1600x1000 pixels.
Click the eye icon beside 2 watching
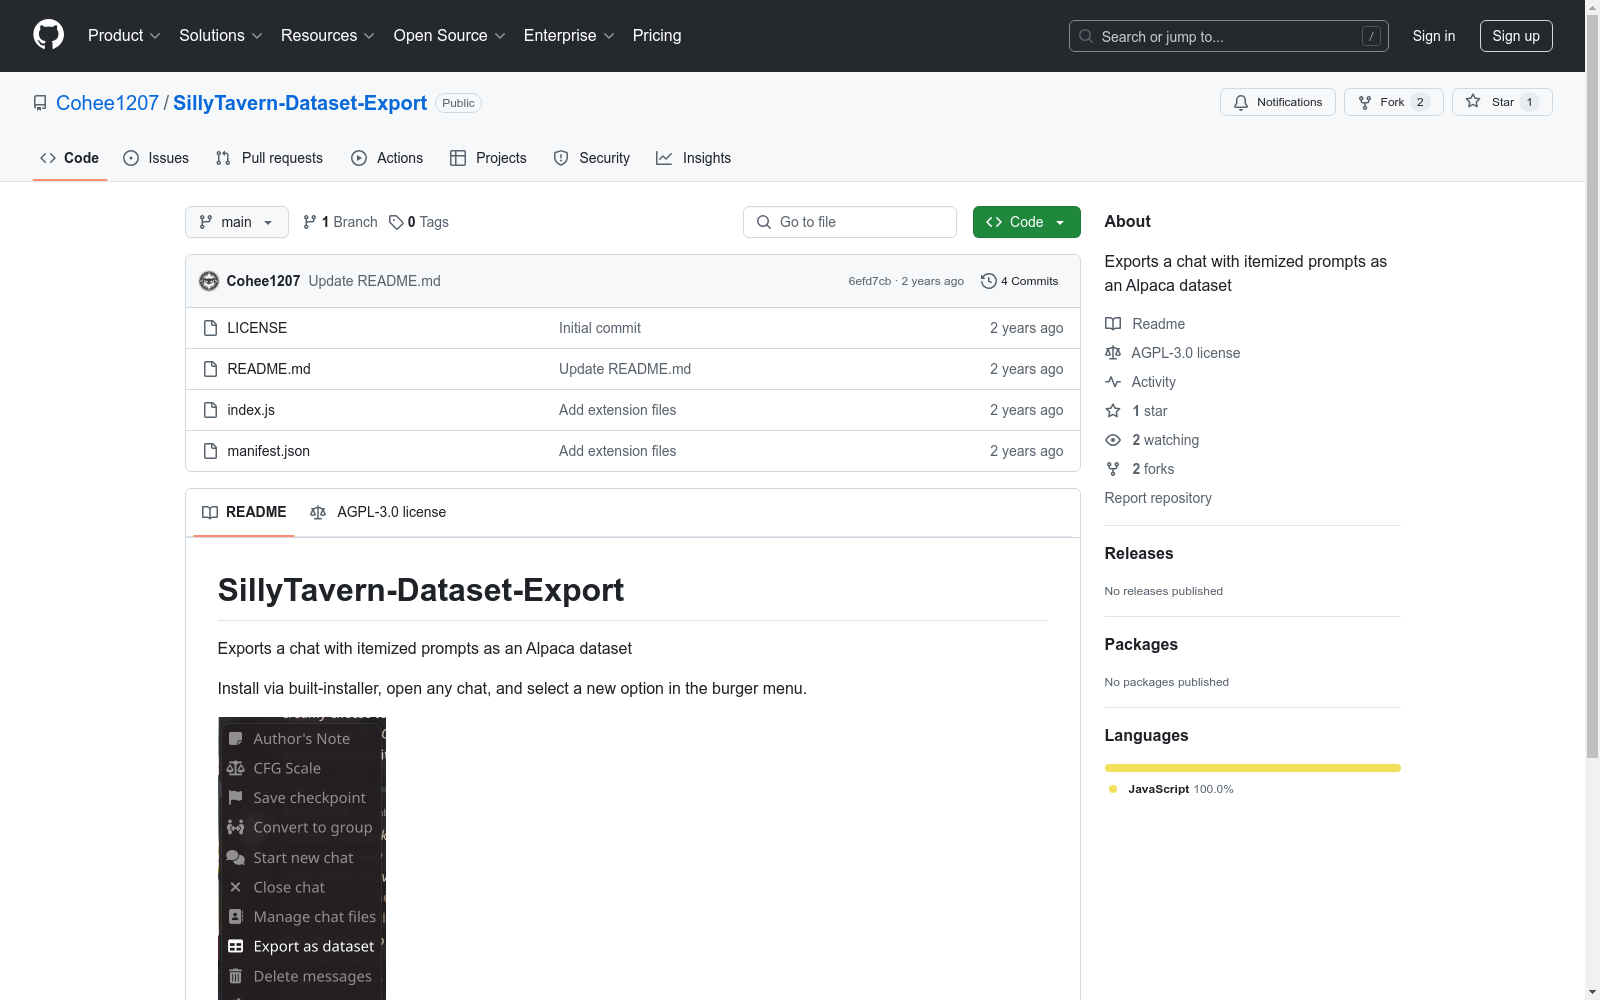tap(1113, 440)
